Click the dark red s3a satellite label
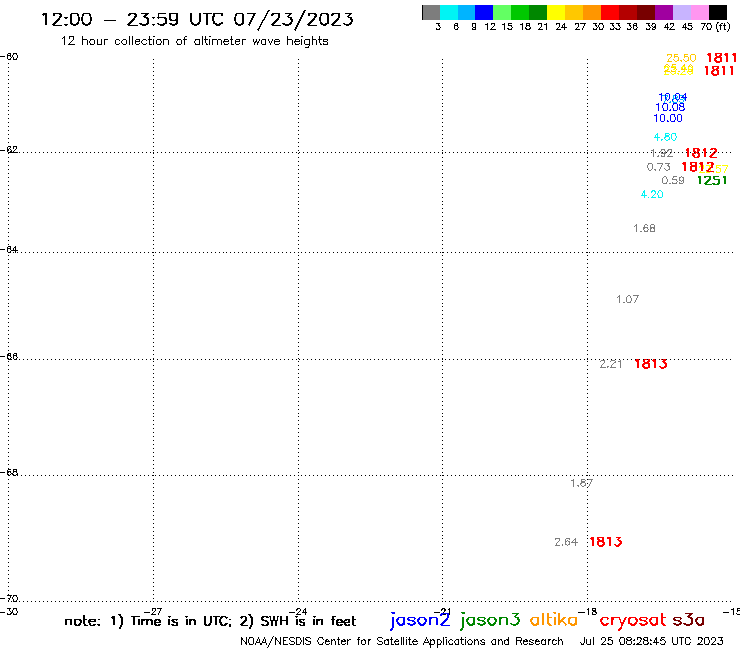 (x=689, y=620)
